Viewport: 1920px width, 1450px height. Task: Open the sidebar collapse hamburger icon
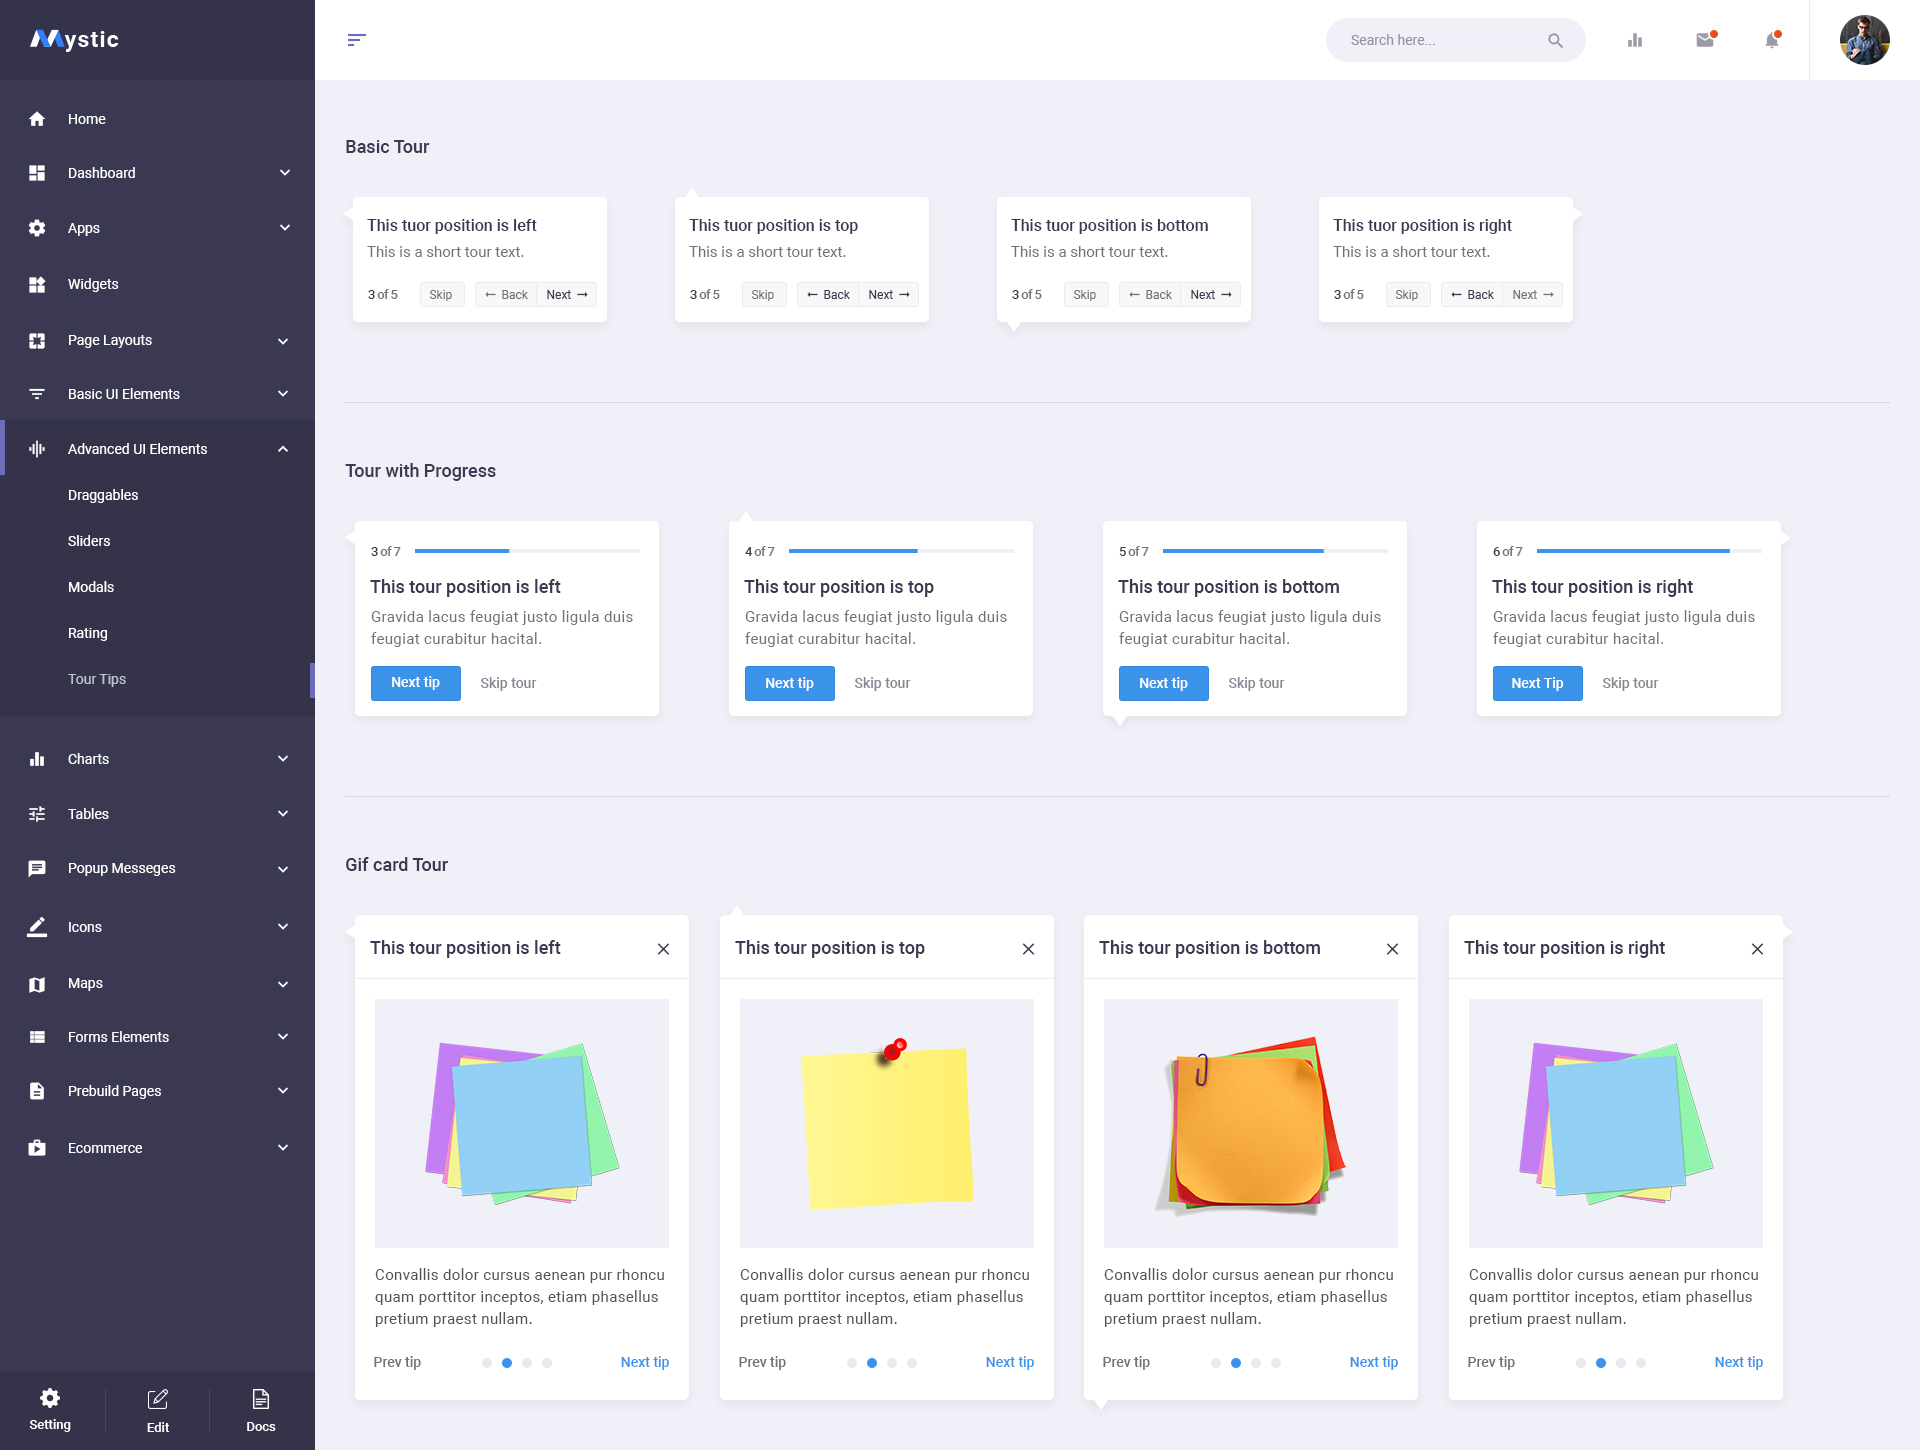click(x=357, y=40)
